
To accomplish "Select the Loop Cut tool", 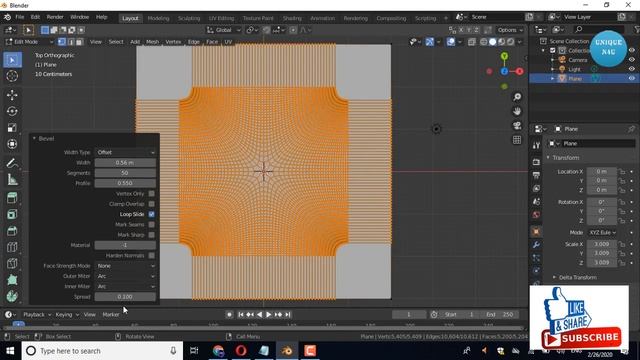I will (12, 247).
